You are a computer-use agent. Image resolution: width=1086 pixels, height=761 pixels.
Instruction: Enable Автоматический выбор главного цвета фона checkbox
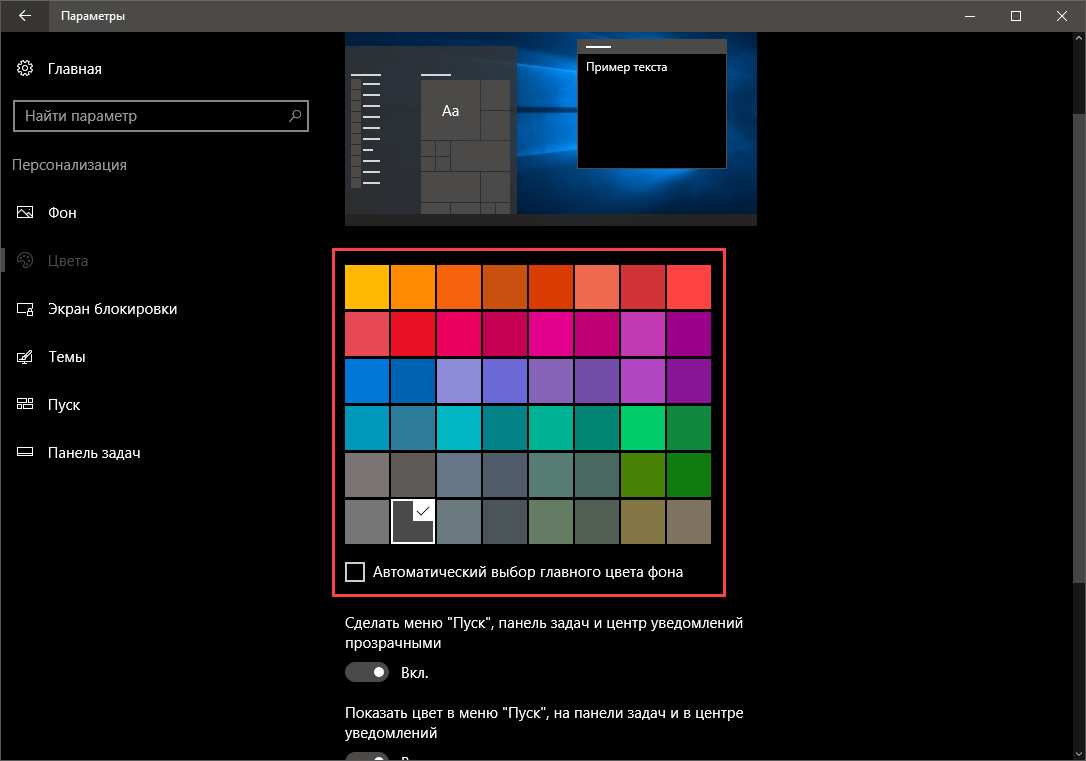coord(355,572)
